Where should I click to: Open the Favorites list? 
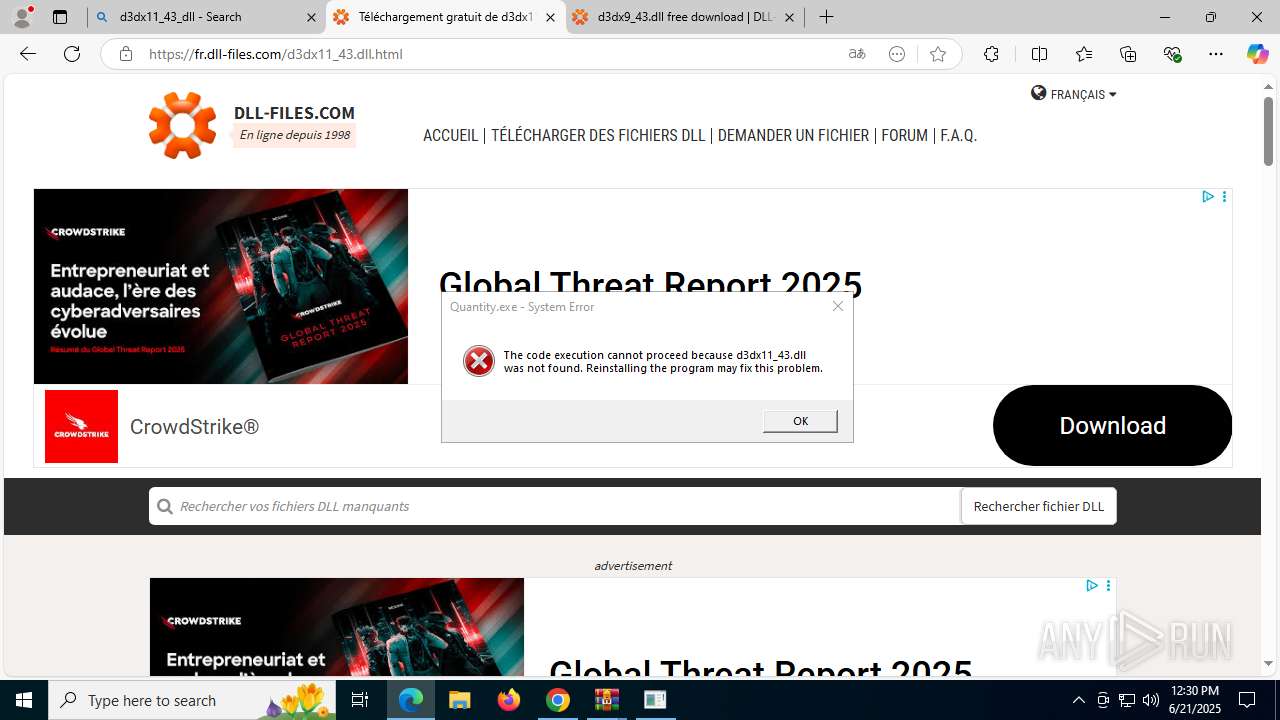pyautogui.click(x=1084, y=54)
